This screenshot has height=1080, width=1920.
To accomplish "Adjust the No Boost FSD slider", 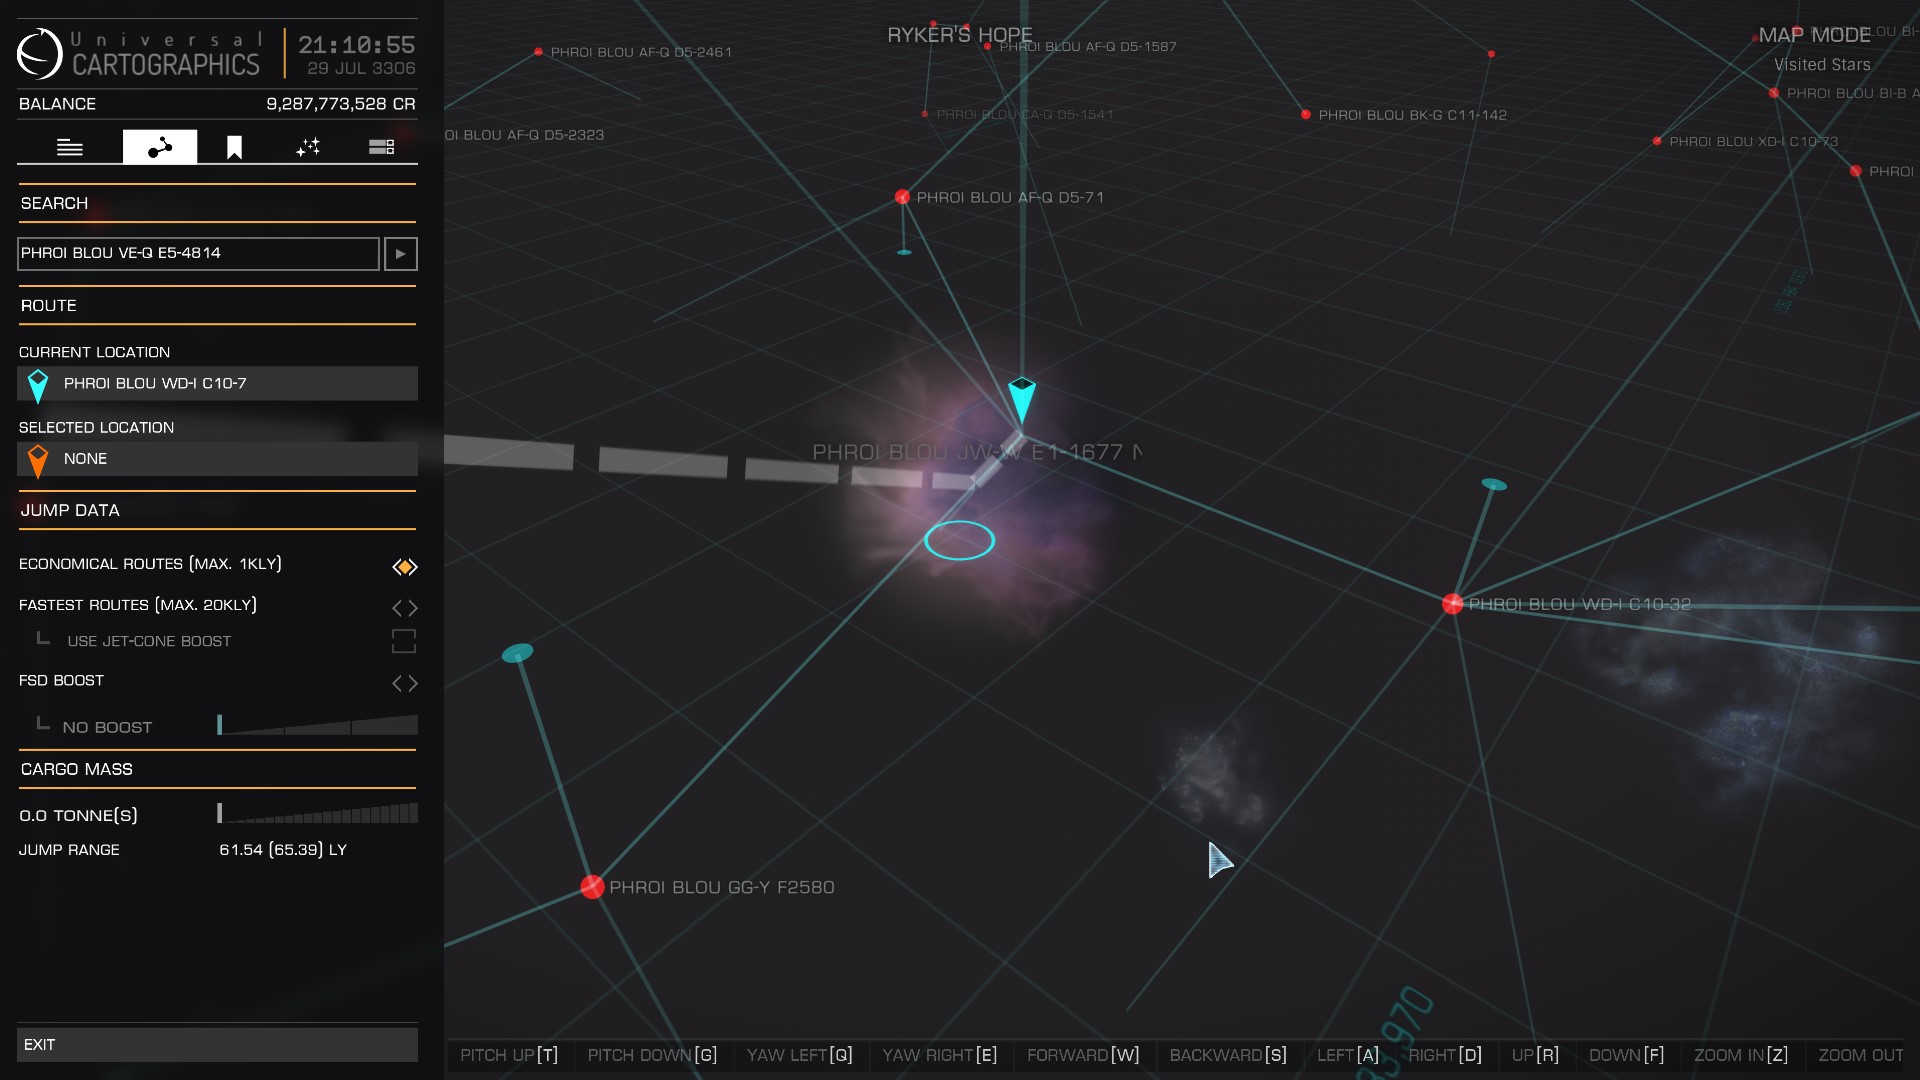I will pyautogui.click(x=317, y=725).
